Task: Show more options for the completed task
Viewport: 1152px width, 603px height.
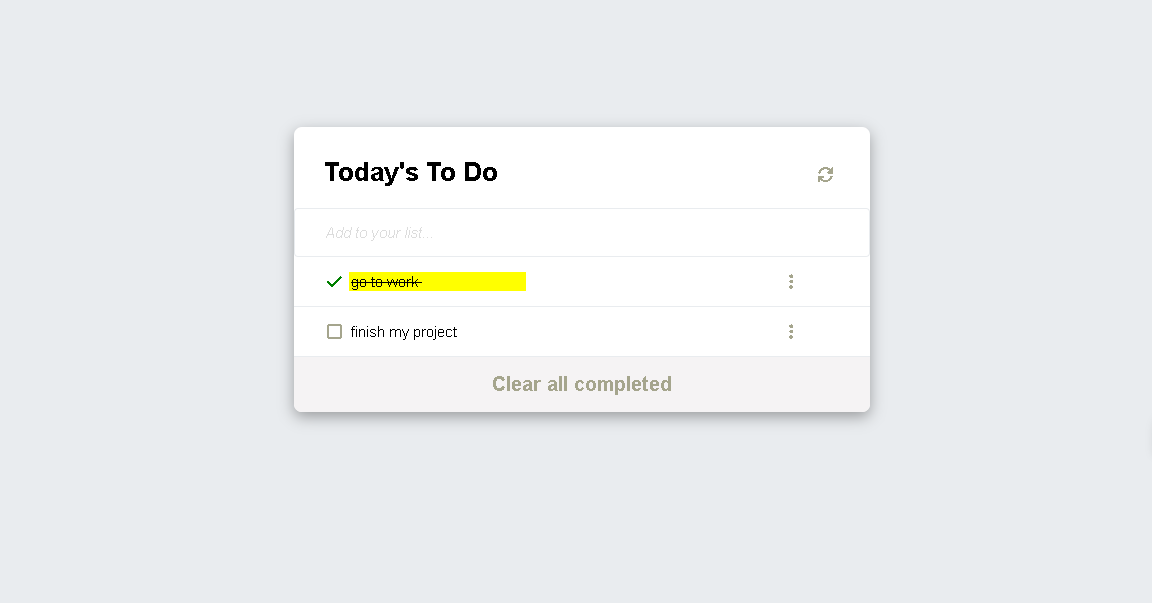Action: click(x=791, y=282)
